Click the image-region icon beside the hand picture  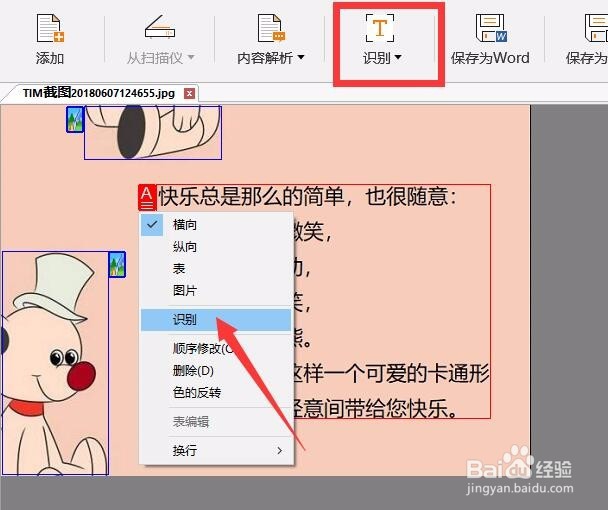tap(75, 120)
